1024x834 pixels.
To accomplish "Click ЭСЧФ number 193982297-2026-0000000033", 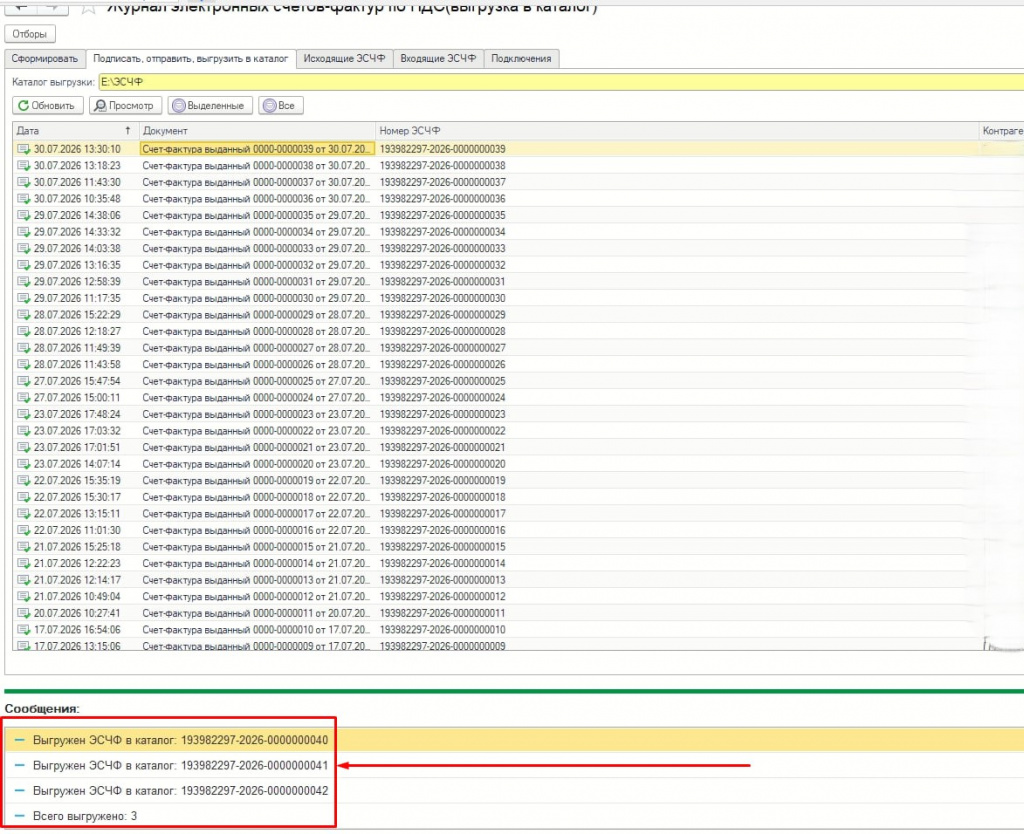I will (x=443, y=249).
